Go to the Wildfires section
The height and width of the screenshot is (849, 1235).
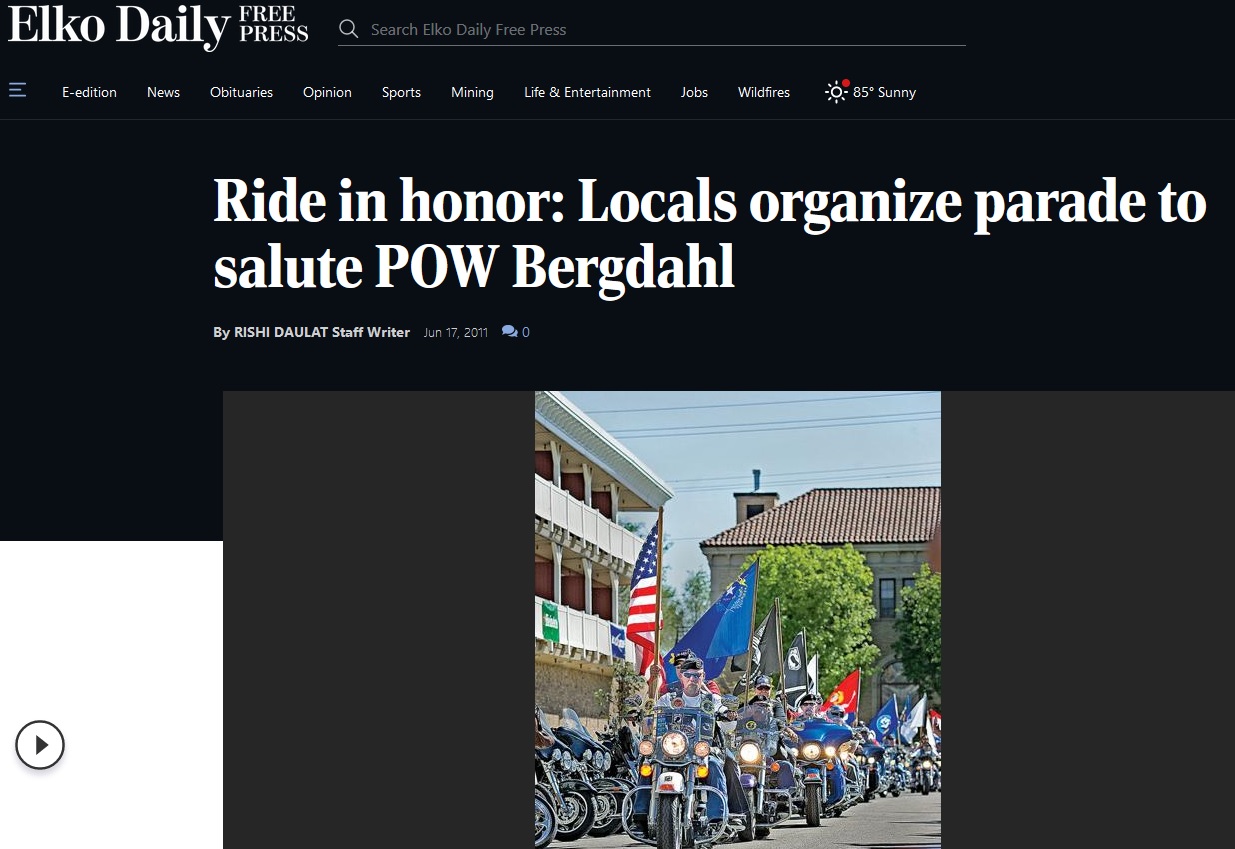pyautogui.click(x=764, y=92)
